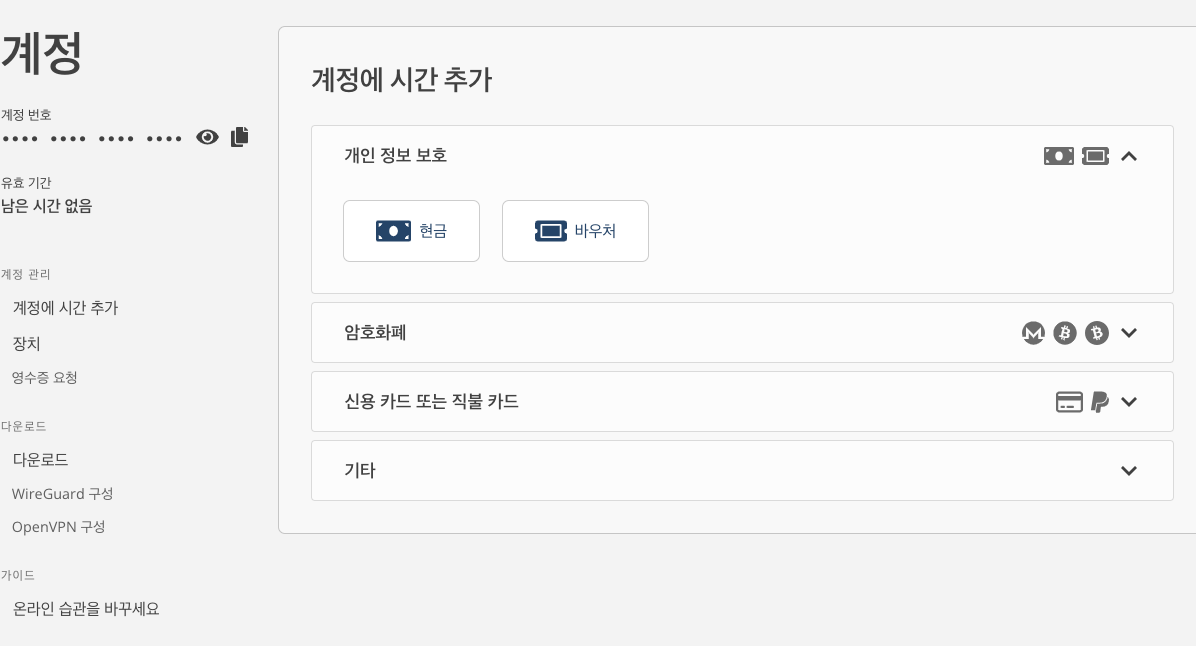
Task: Click the voucher icon in 개인 정보 보호 header
Action: [1095, 156]
